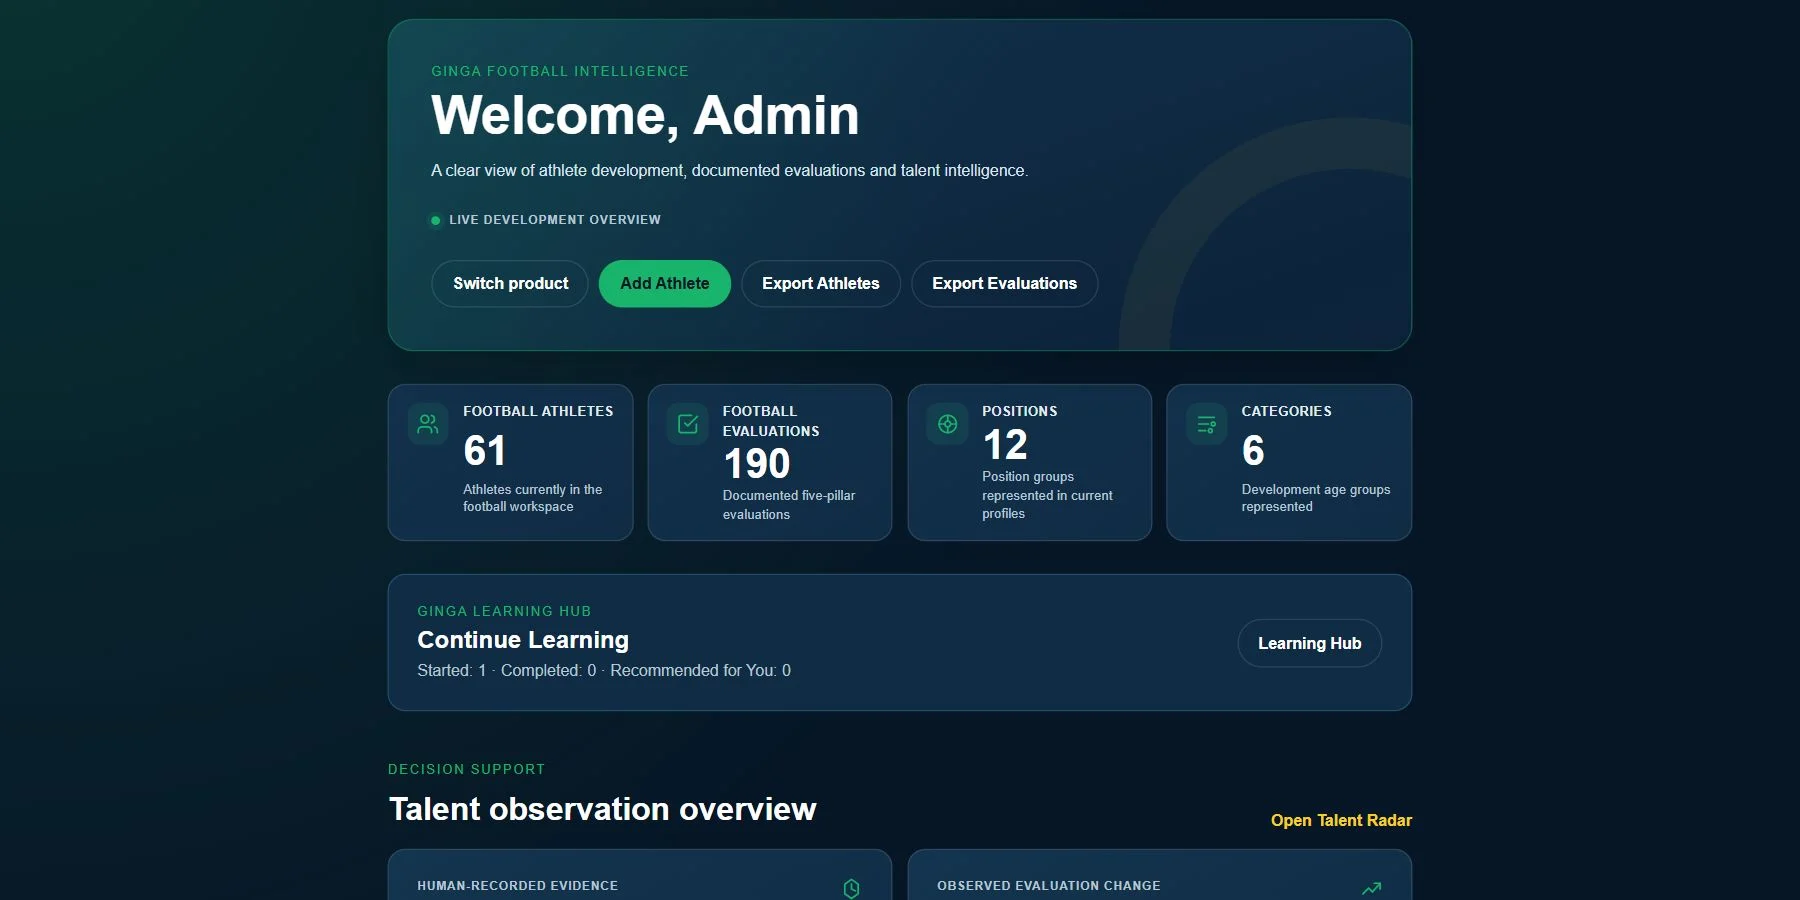Click the Categories list filter icon

(x=1206, y=424)
